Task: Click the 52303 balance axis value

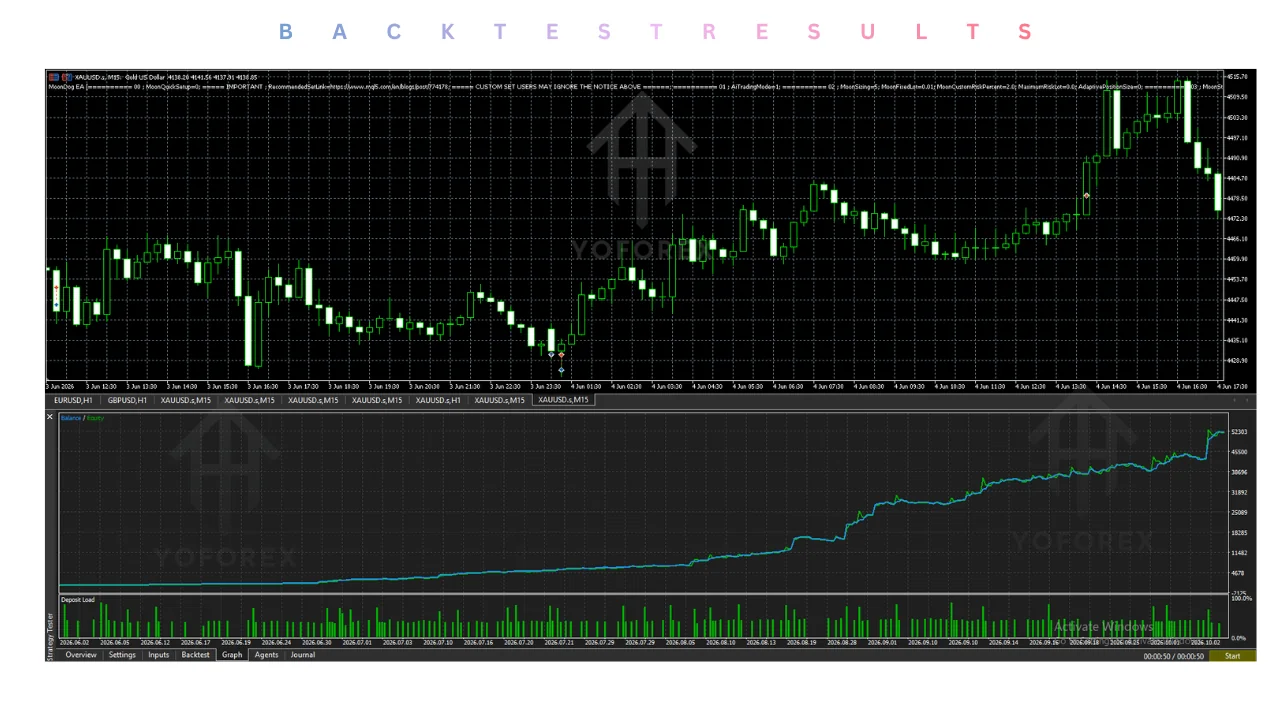Action: tap(1239, 432)
